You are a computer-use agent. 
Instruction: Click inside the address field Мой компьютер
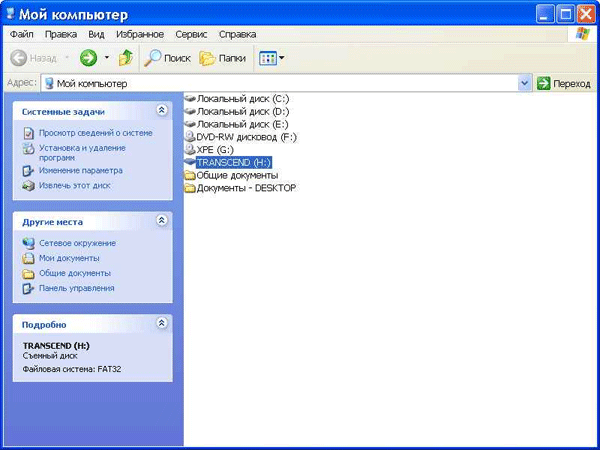tap(280, 84)
